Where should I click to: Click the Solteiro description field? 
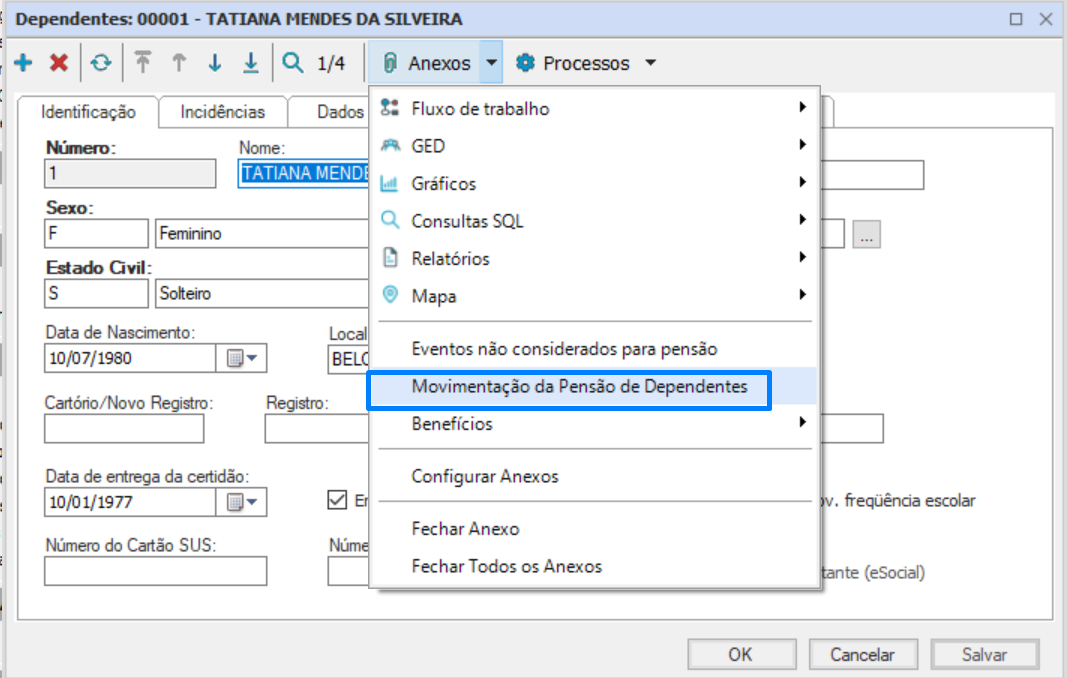pyautogui.click(x=263, y=293)
